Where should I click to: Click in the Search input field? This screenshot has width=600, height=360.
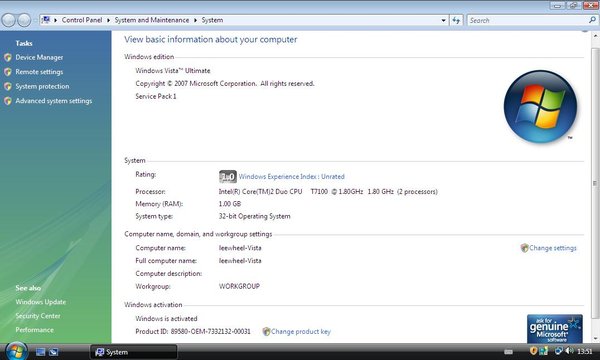coord(528,20)
